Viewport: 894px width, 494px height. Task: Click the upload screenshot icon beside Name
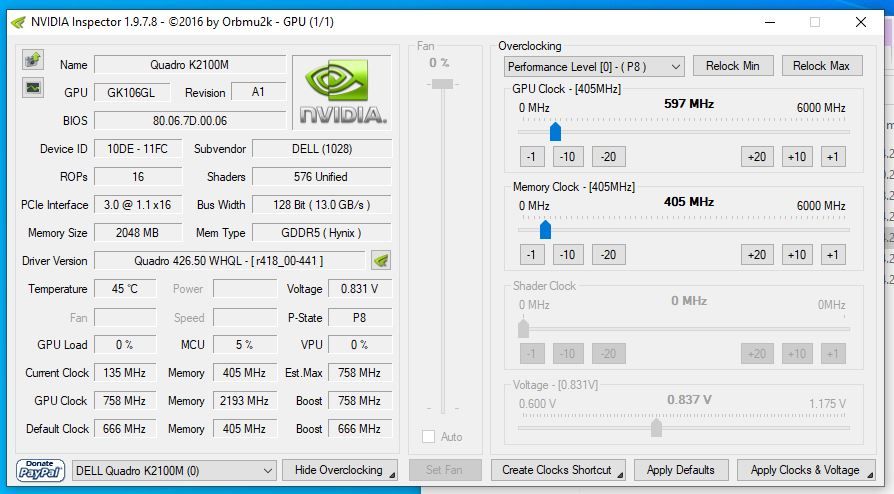[x=33, y=59]
